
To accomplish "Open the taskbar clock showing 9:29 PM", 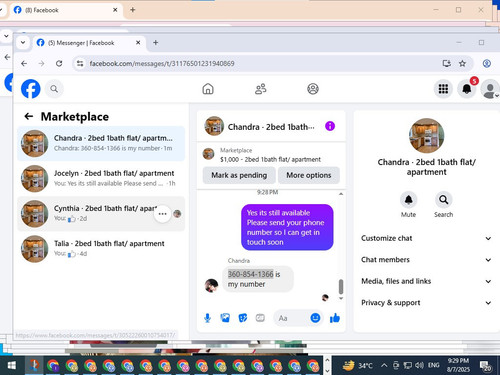I will pos(458,365).
